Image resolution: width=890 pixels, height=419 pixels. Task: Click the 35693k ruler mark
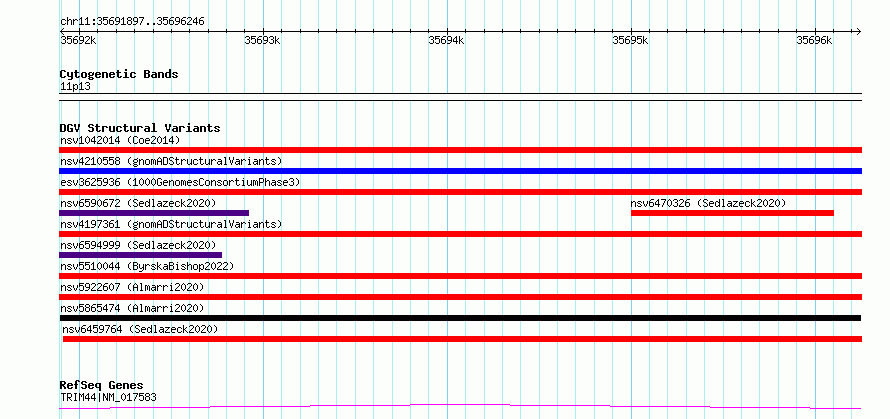click(x=262, y=40)
